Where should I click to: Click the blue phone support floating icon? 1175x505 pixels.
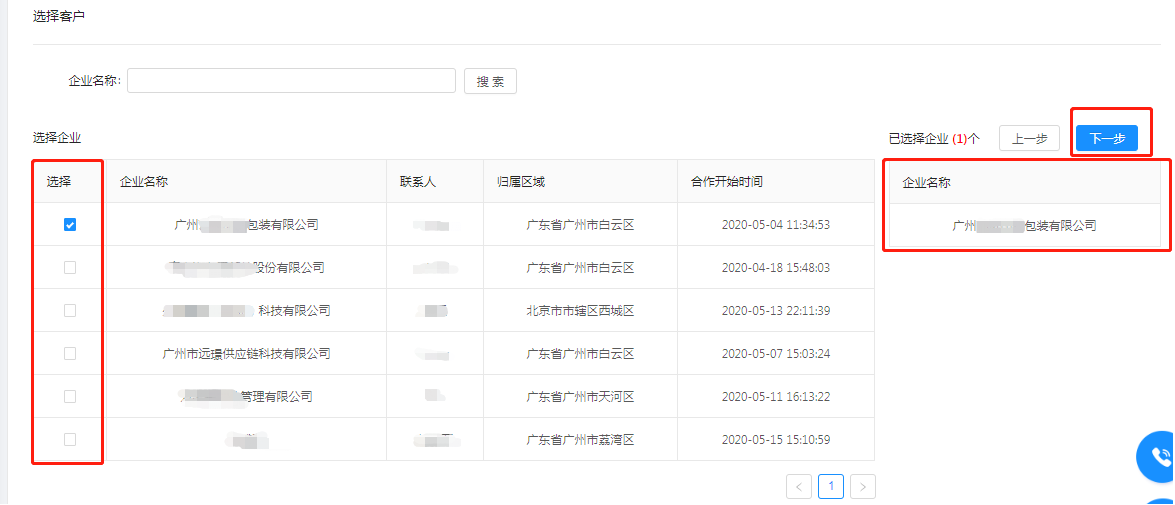coord(1159,458)
